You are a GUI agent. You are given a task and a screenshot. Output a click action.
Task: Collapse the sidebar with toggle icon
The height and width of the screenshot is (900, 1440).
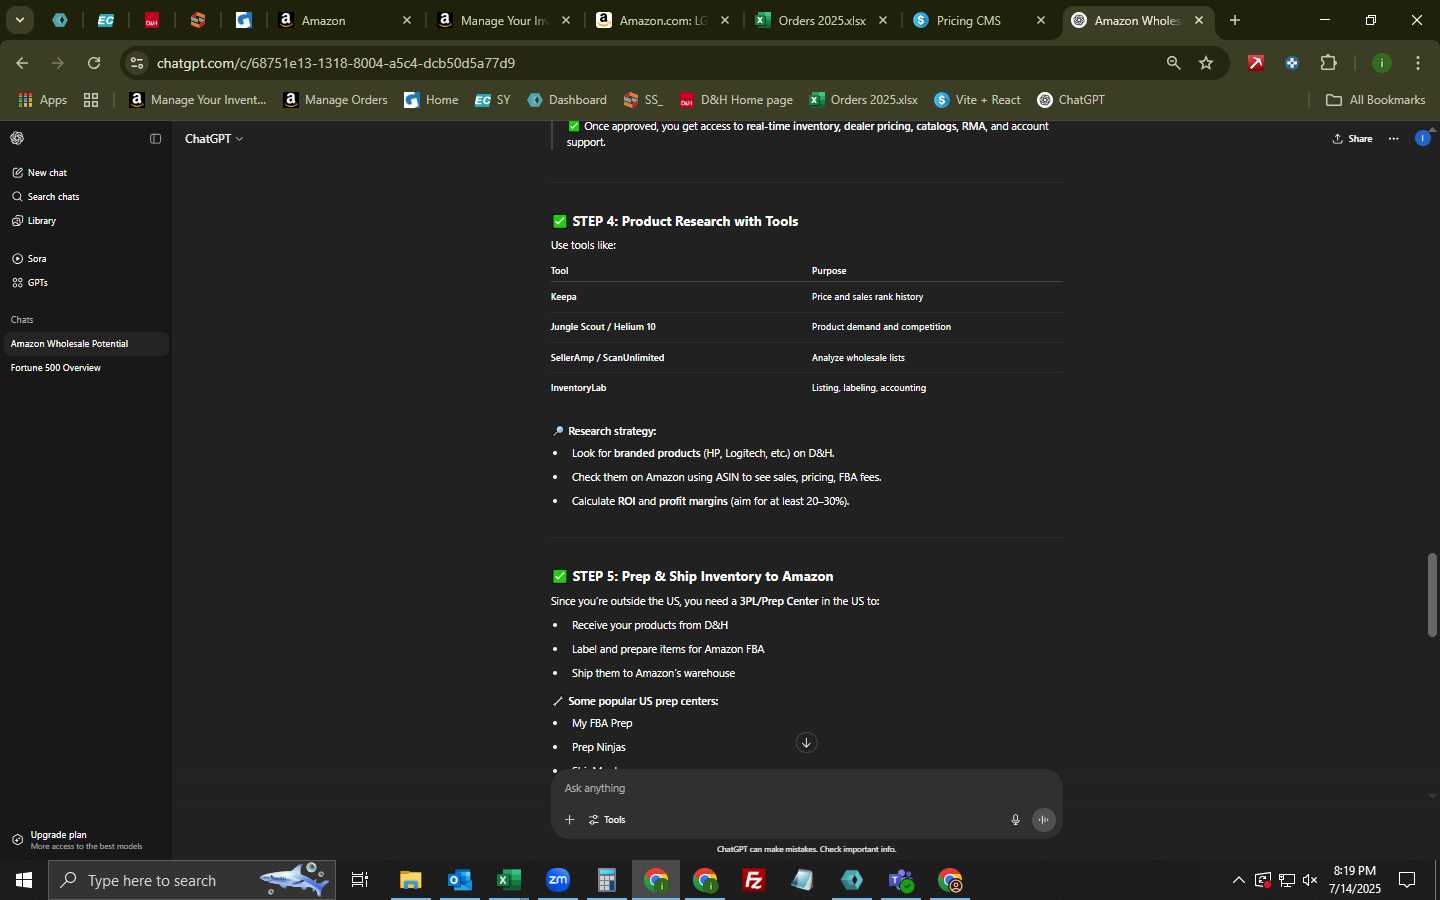coord(155,138)
